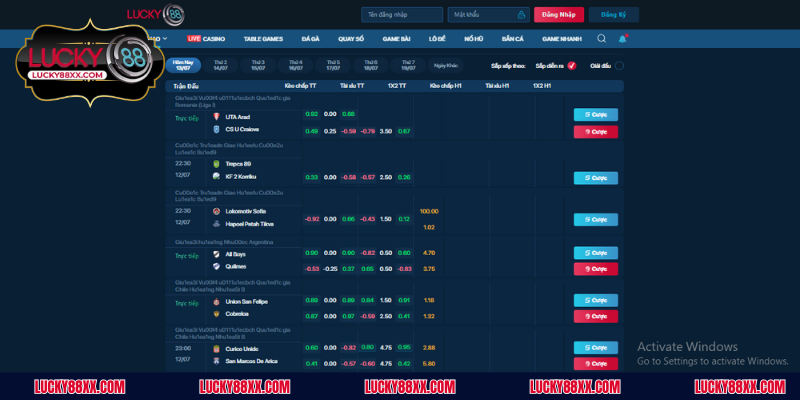Select the 3.75 odds for Quilmes
The image size is (800, 400).
click(429, 269)
